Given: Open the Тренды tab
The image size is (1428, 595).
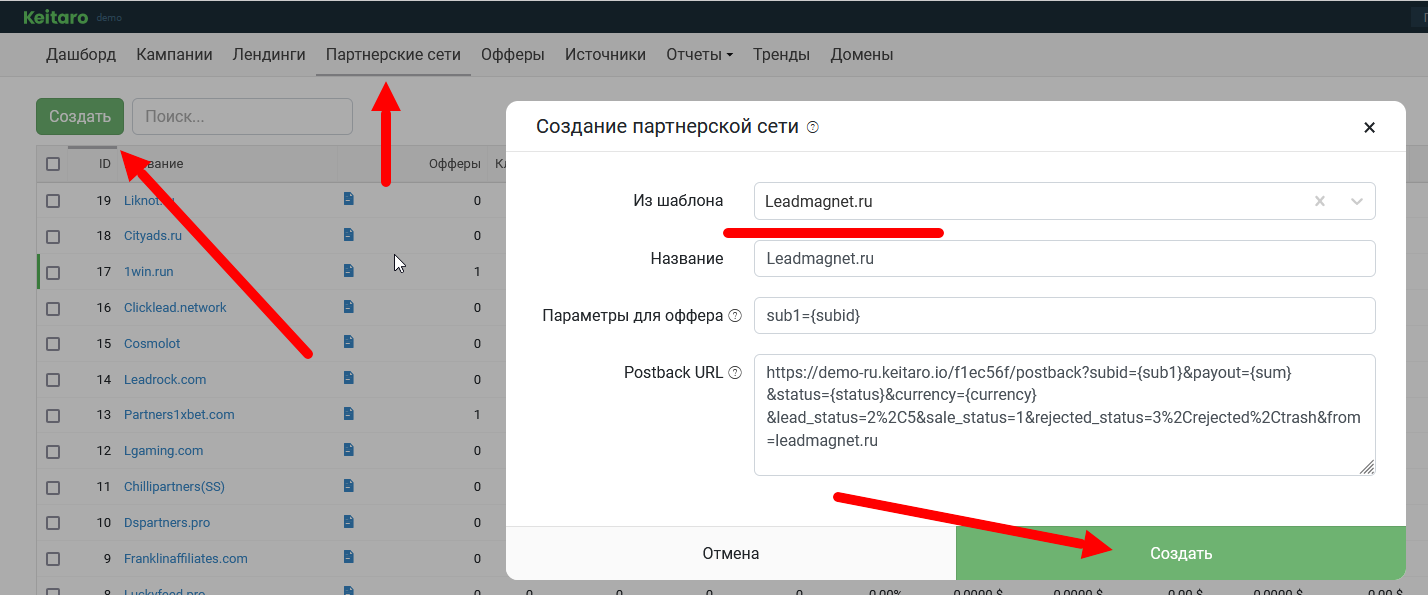Looking at the screenshot, I should click(x=781, y=55).
